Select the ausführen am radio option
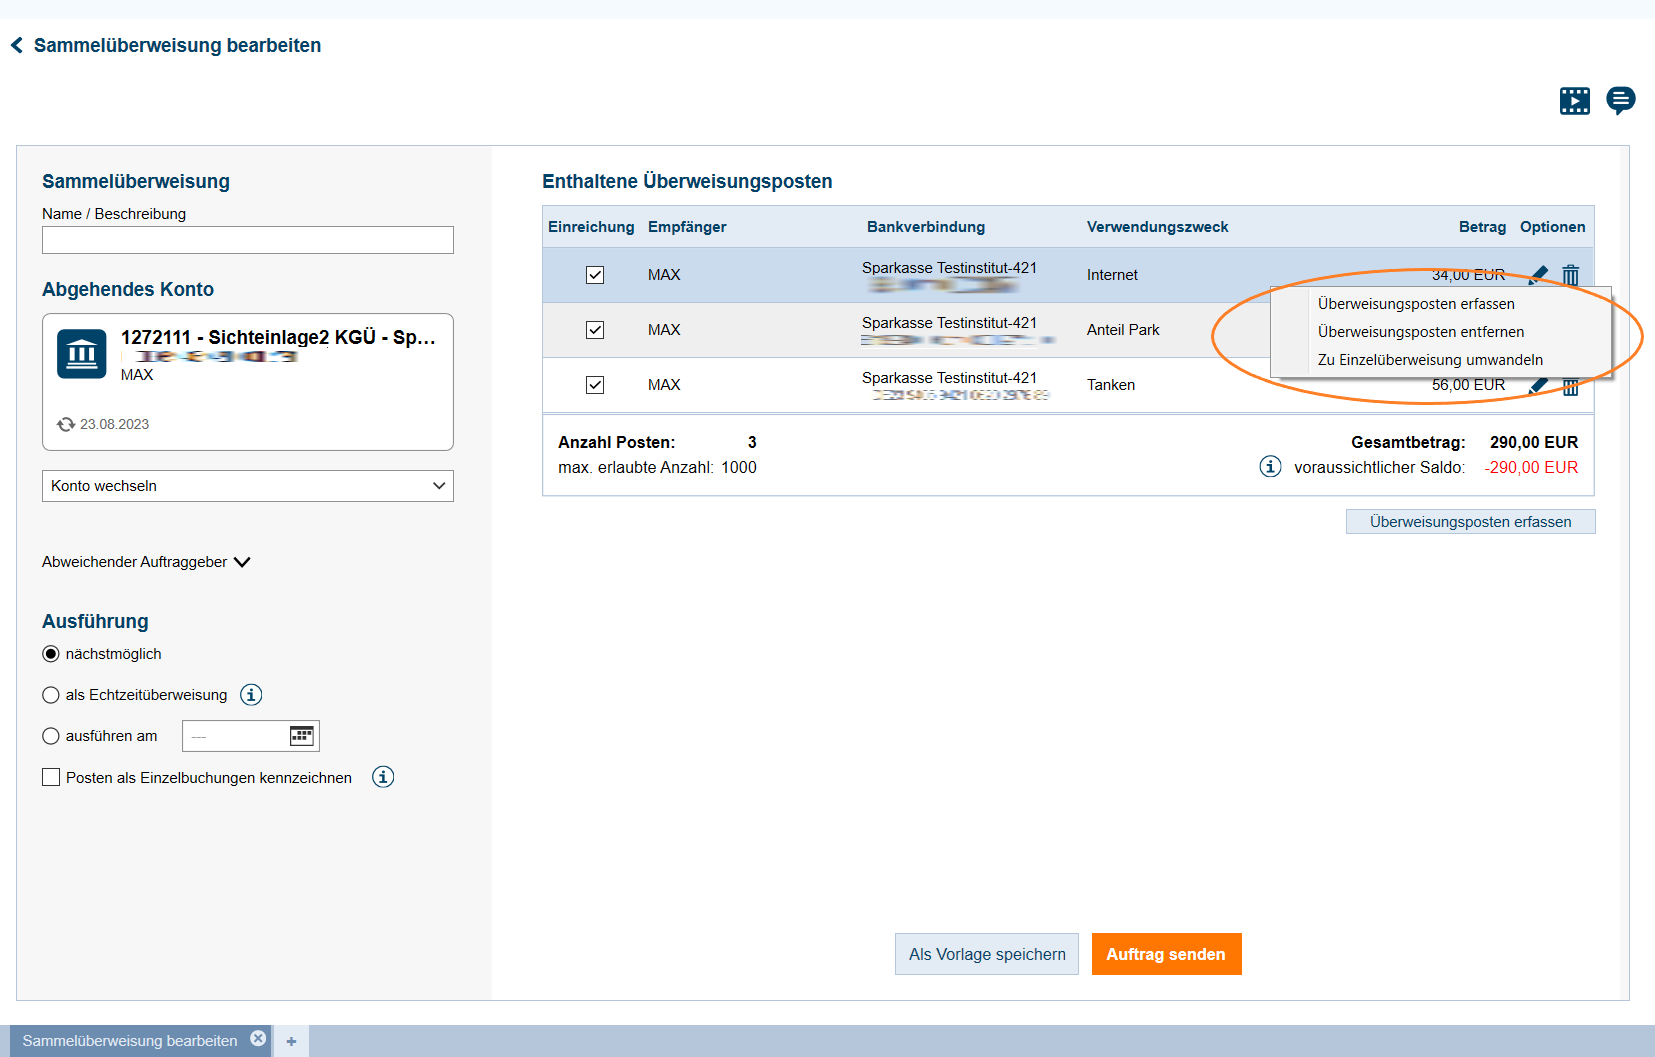Viewport: 1655px width, 1057px height. tap(51, 736)
